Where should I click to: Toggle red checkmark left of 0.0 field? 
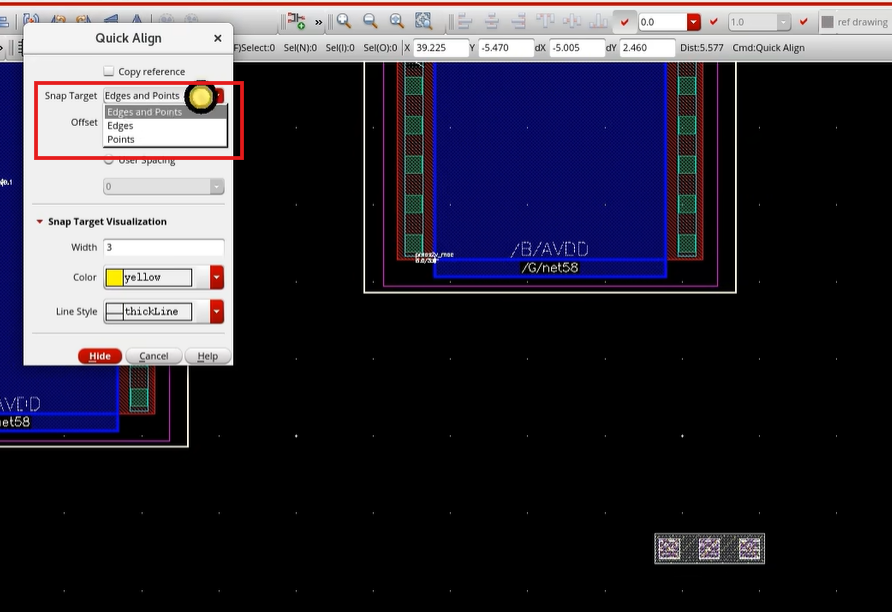(625, 22)
